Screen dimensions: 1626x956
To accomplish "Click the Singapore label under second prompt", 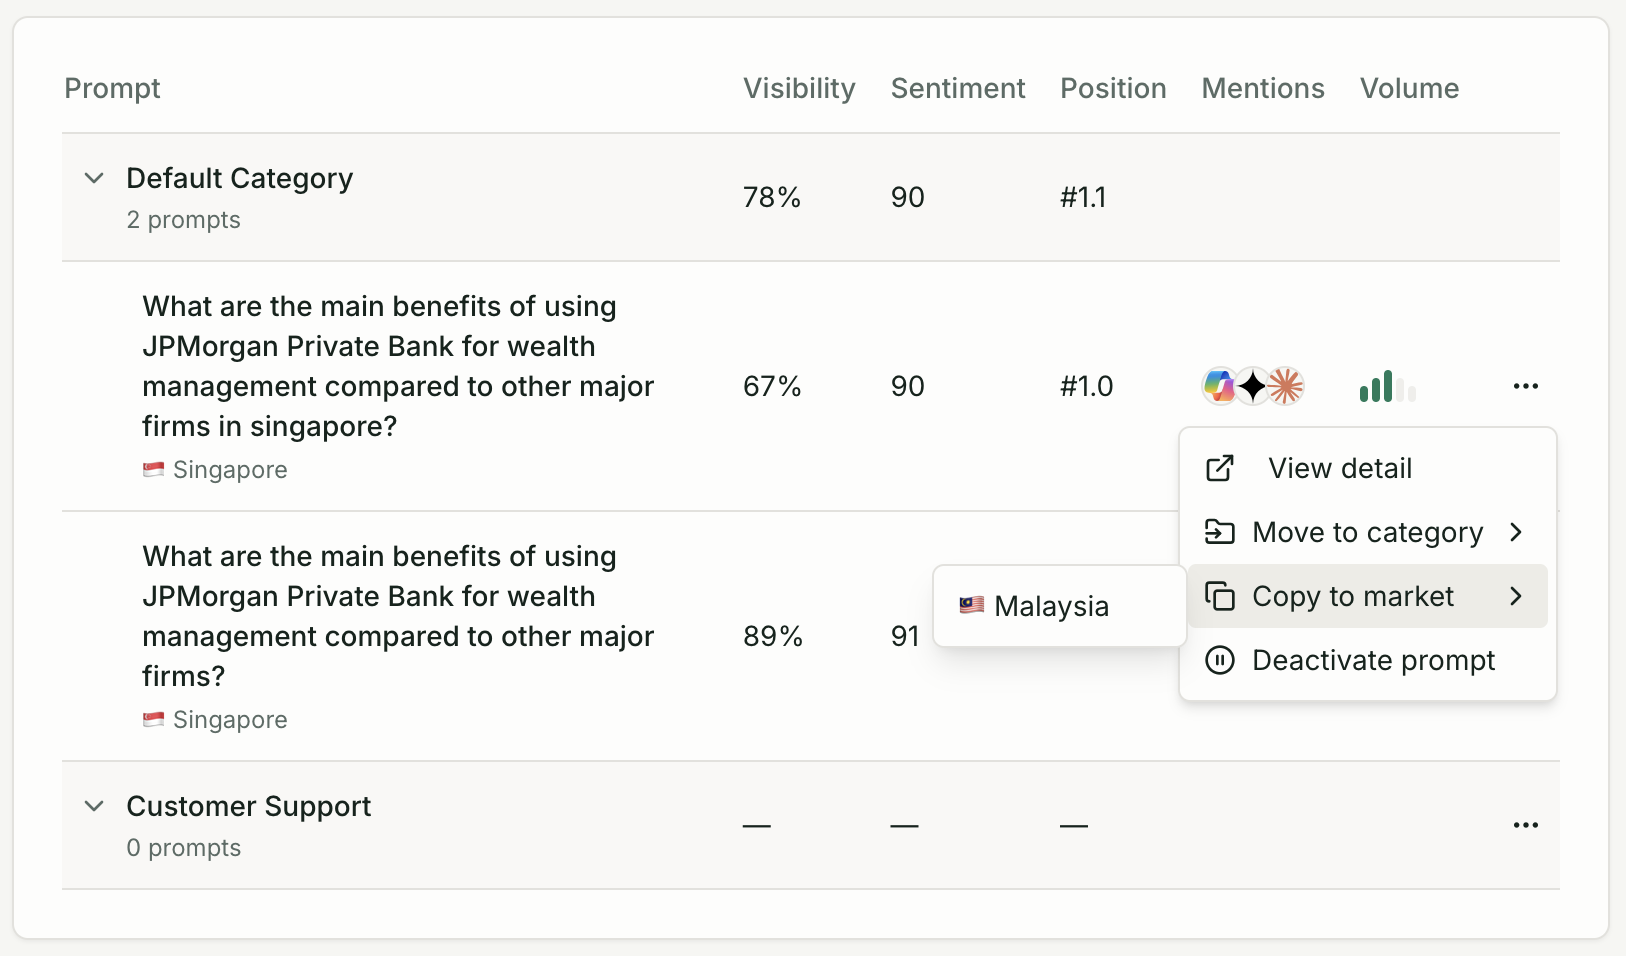I will click(x=230, y=719).
